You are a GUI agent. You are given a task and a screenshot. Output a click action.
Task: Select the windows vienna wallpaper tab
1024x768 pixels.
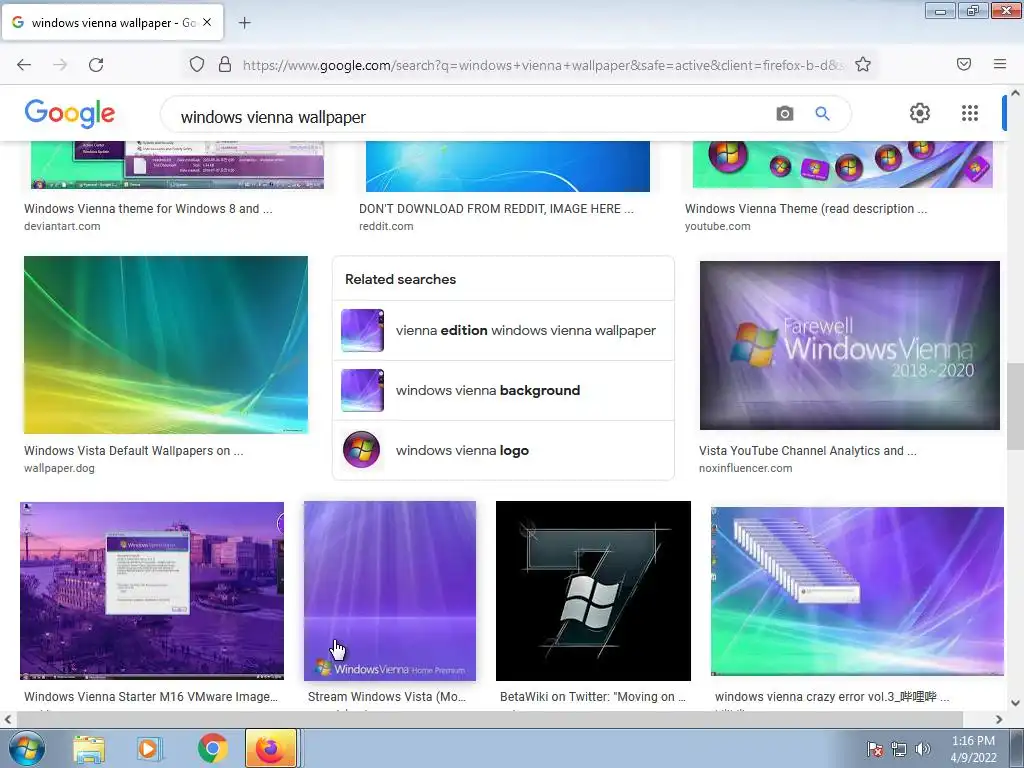coord(113,22)
